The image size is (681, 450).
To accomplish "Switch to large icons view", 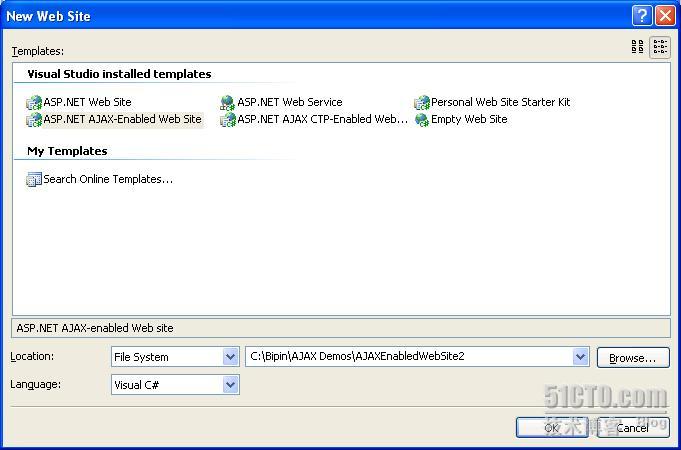I will (638, 47).
